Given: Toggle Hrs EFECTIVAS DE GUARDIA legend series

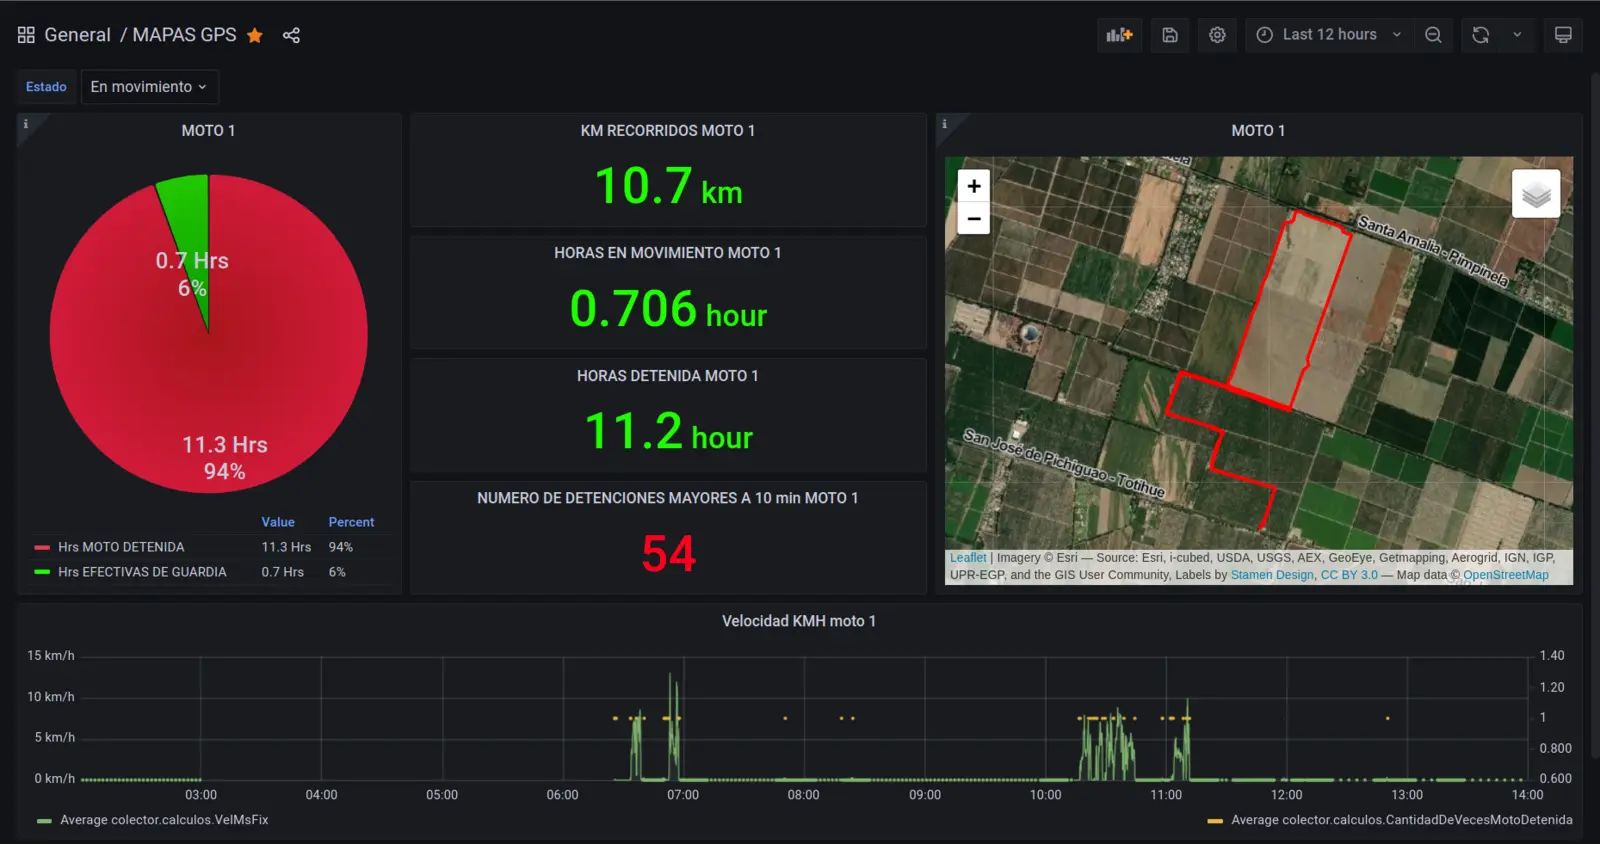Looking at the screenshot, I should (142, 572).
